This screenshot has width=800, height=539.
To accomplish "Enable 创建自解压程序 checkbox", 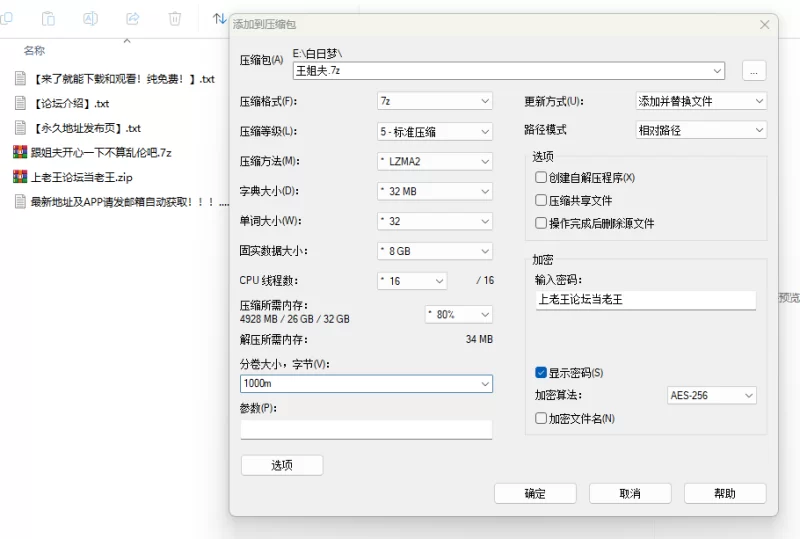I will [541, 177].
